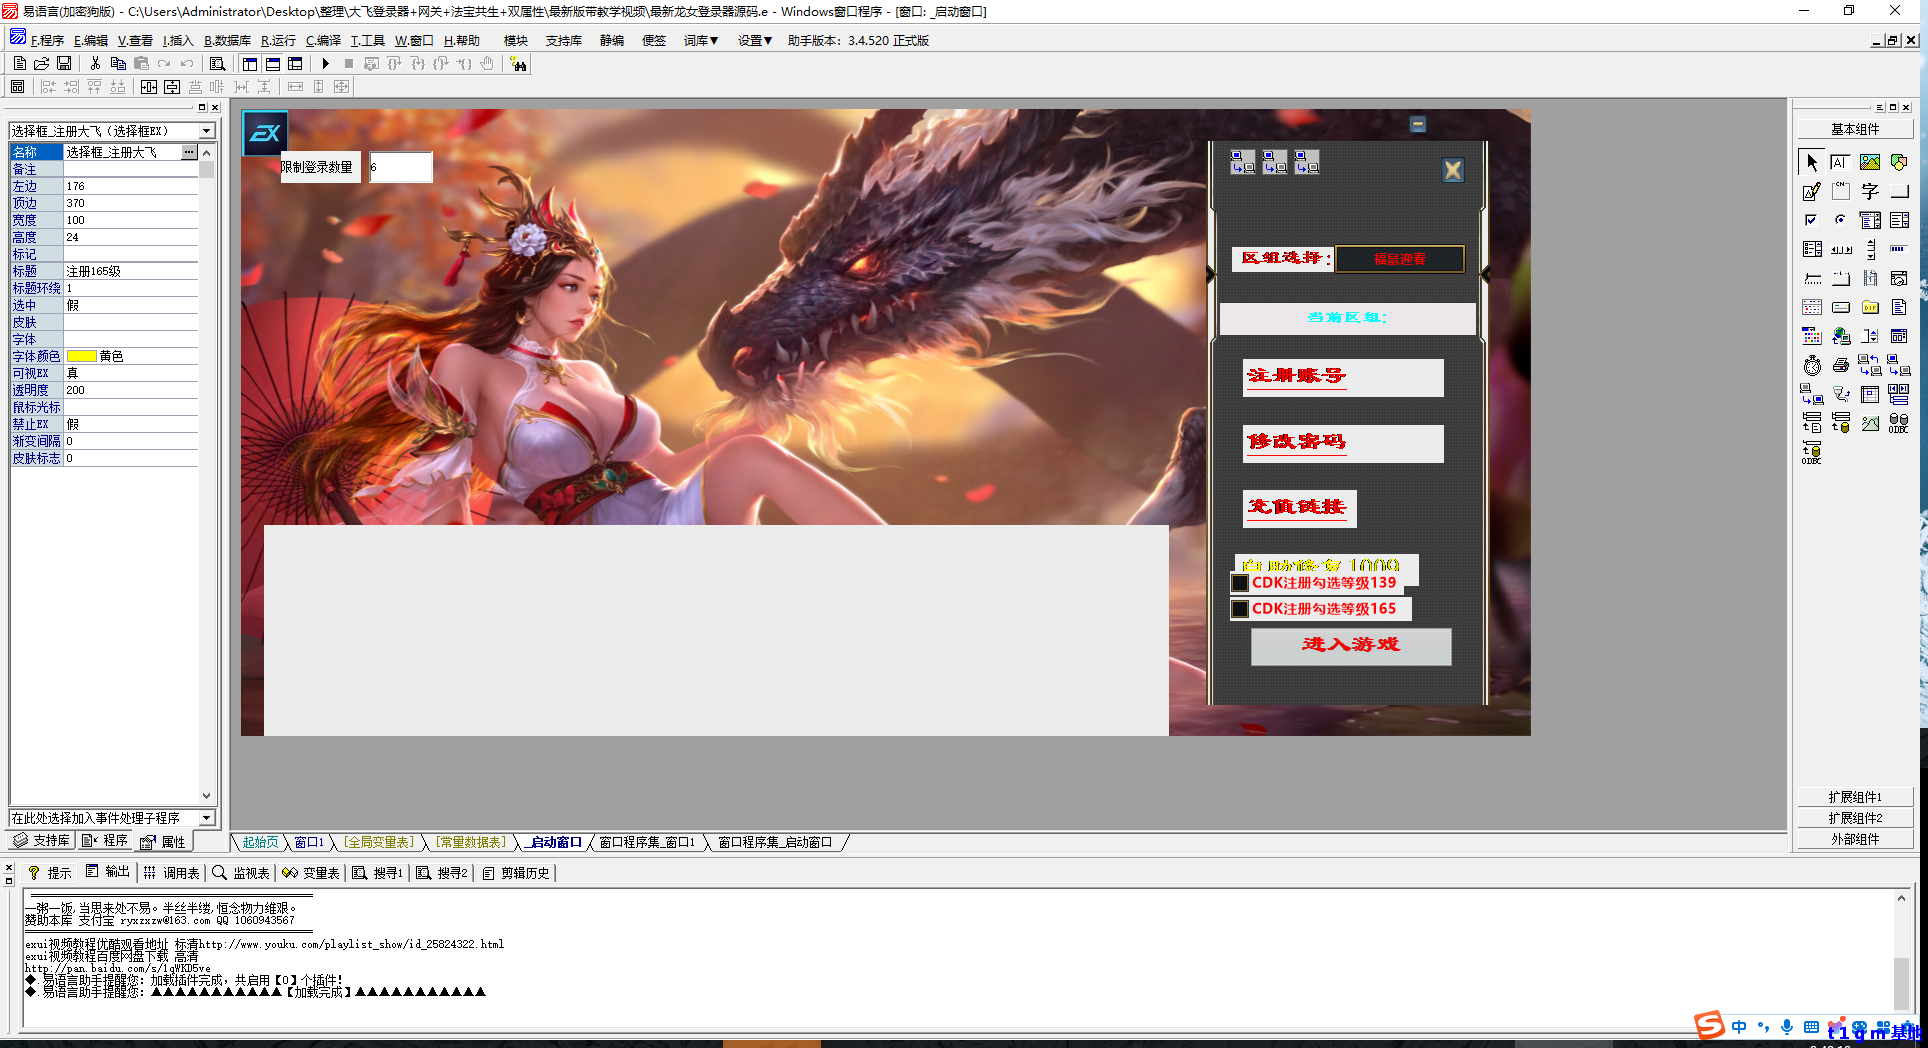1928x1048 pixels.
Task: Click the help binoculars search icon
Action: [x=518, y=64]
